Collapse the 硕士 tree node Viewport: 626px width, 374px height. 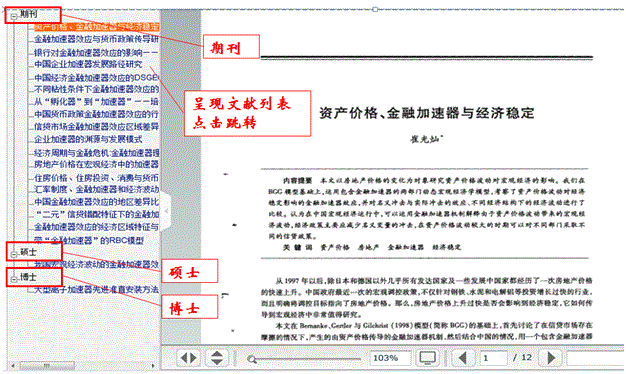tap(14, 254)
